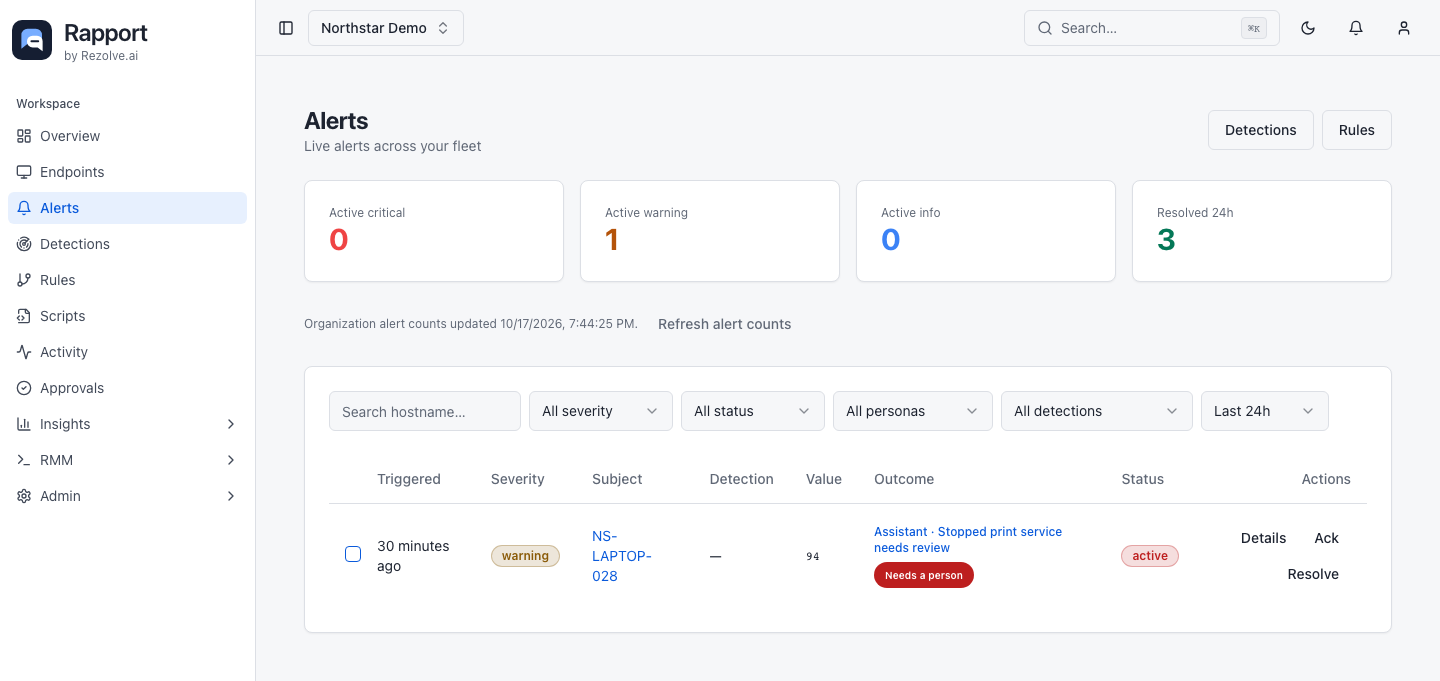Click the Status column header

[x=1143, y=479]
